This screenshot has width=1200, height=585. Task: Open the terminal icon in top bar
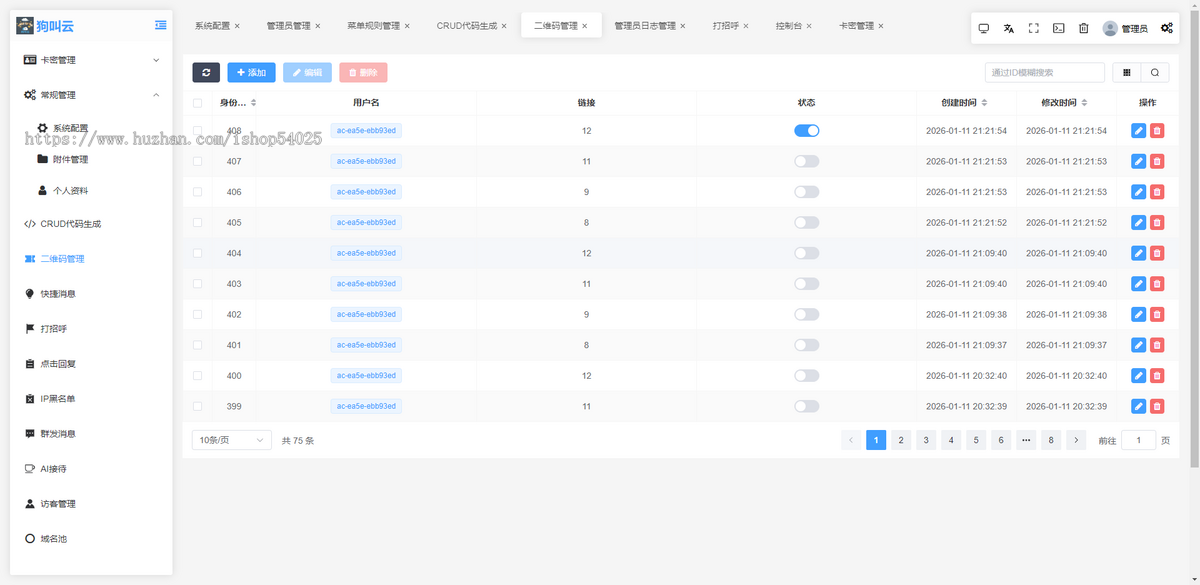pos(1059,29)
